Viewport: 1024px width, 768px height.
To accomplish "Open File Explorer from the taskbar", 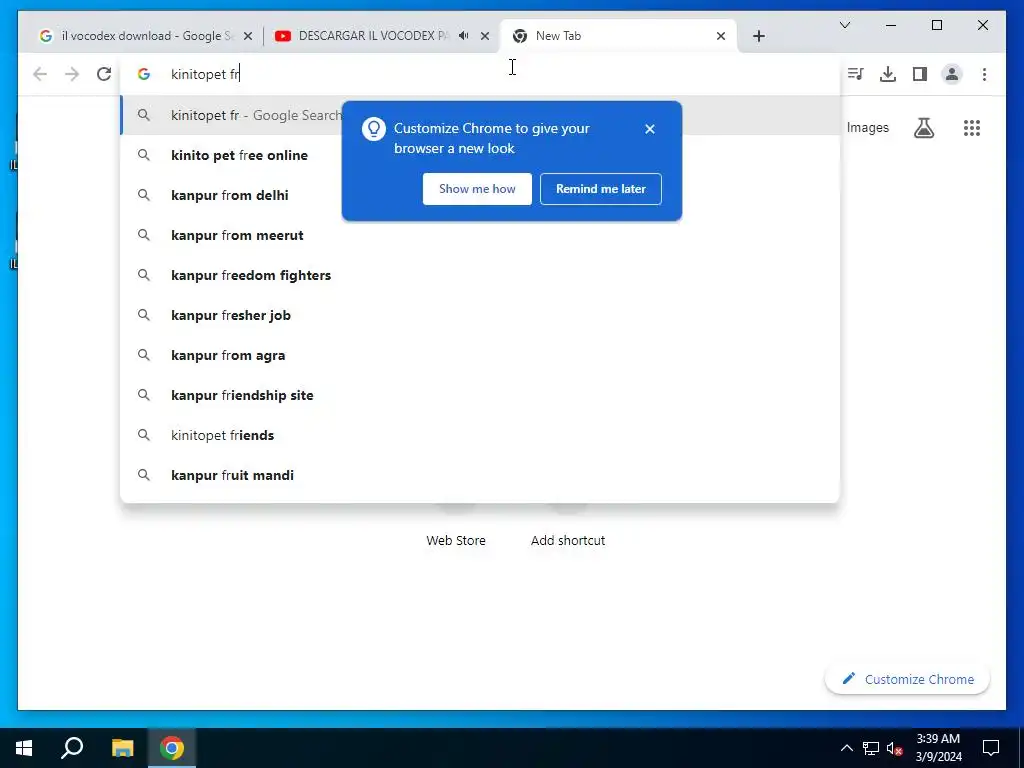I will click(x=122, y=748).
